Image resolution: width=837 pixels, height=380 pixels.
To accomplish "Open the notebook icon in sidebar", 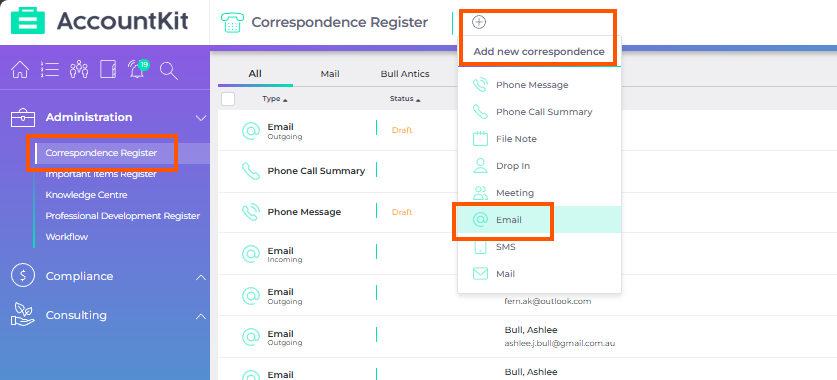I will pos(108,70).
